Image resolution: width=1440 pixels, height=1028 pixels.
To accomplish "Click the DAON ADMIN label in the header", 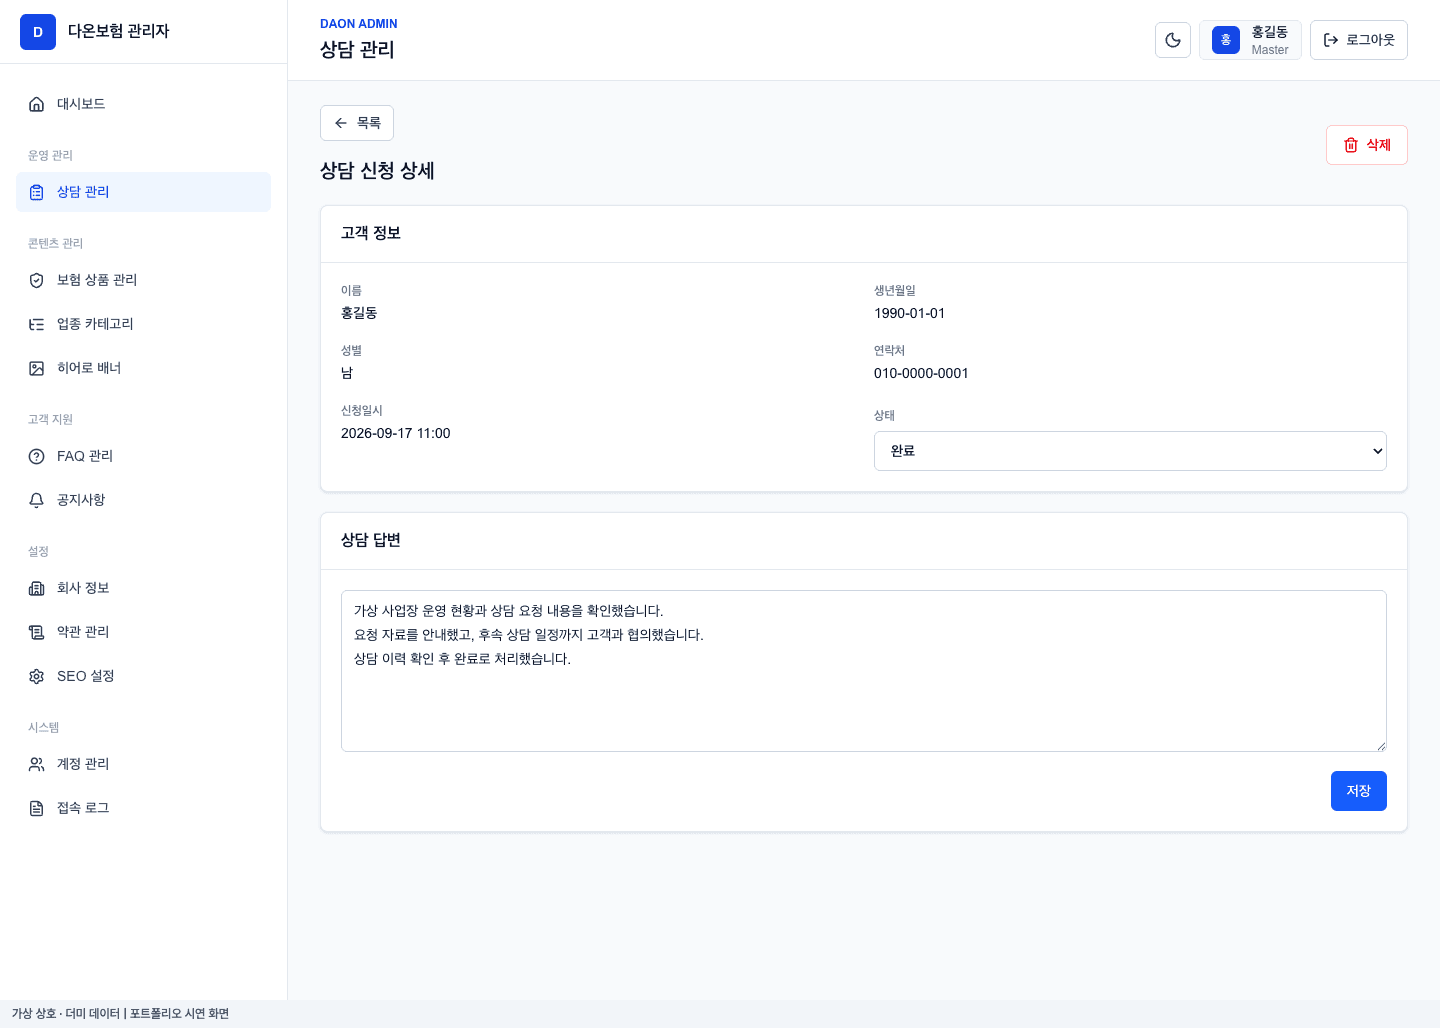I will pyautogui.click(x=359, y=24).
